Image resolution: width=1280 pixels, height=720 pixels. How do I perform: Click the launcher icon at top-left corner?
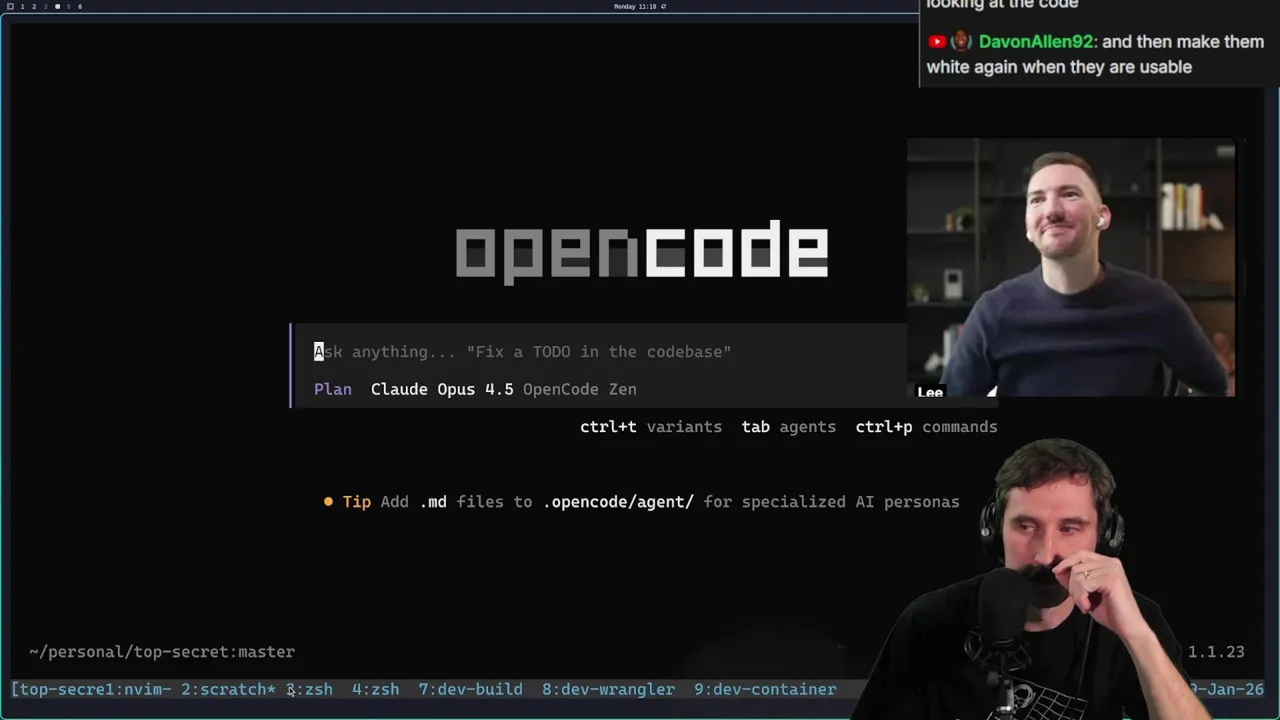10,6
